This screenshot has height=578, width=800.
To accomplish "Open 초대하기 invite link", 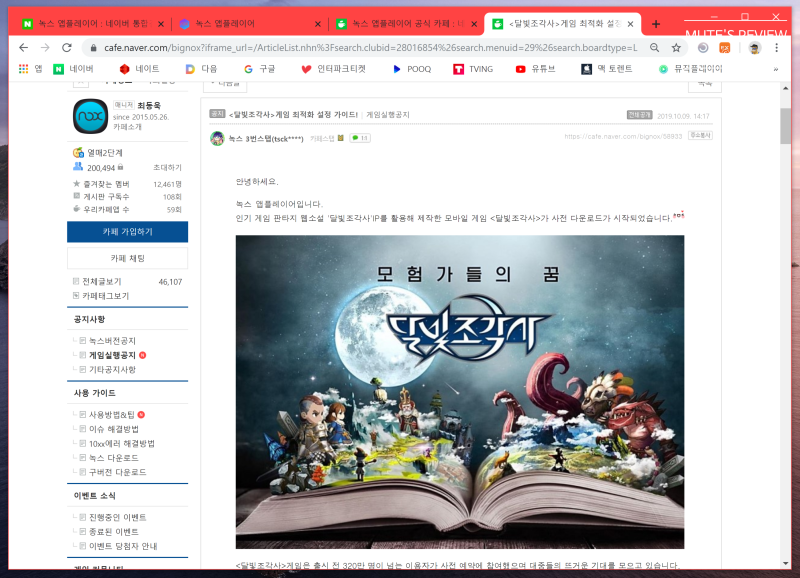I will pyautogui.click(x=167, y=167).
